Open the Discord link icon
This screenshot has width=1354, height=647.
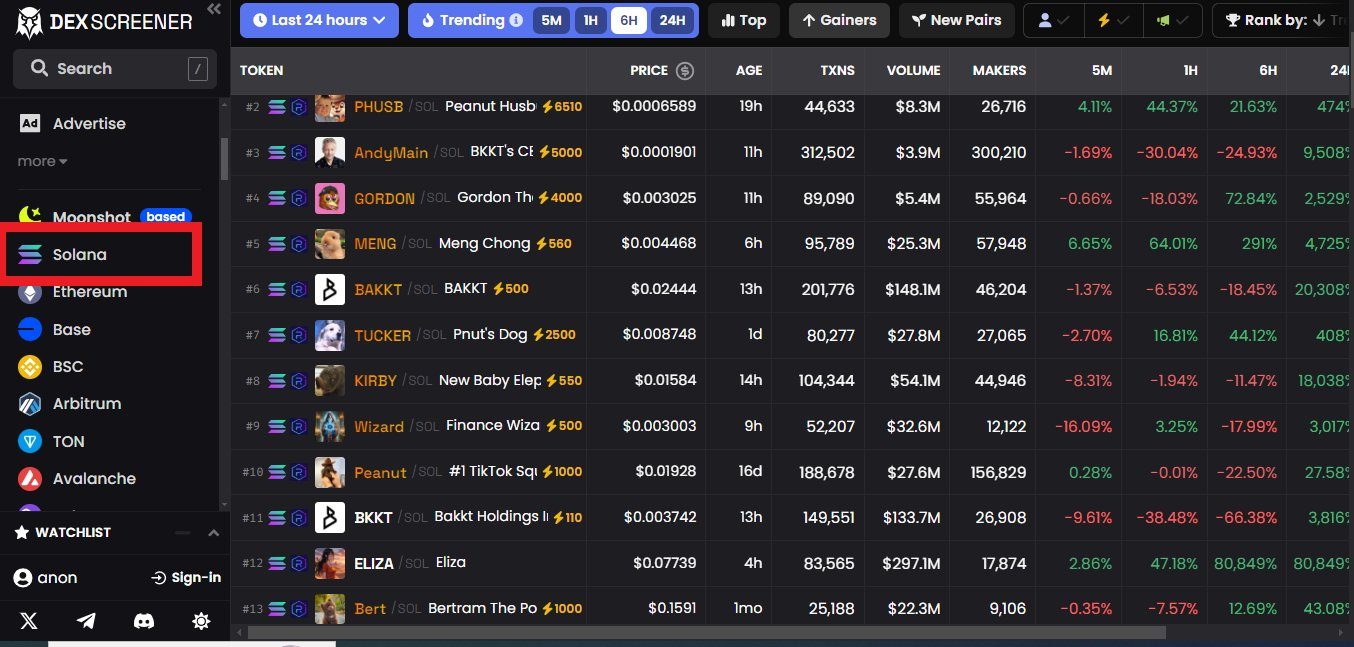coord(144,621)
